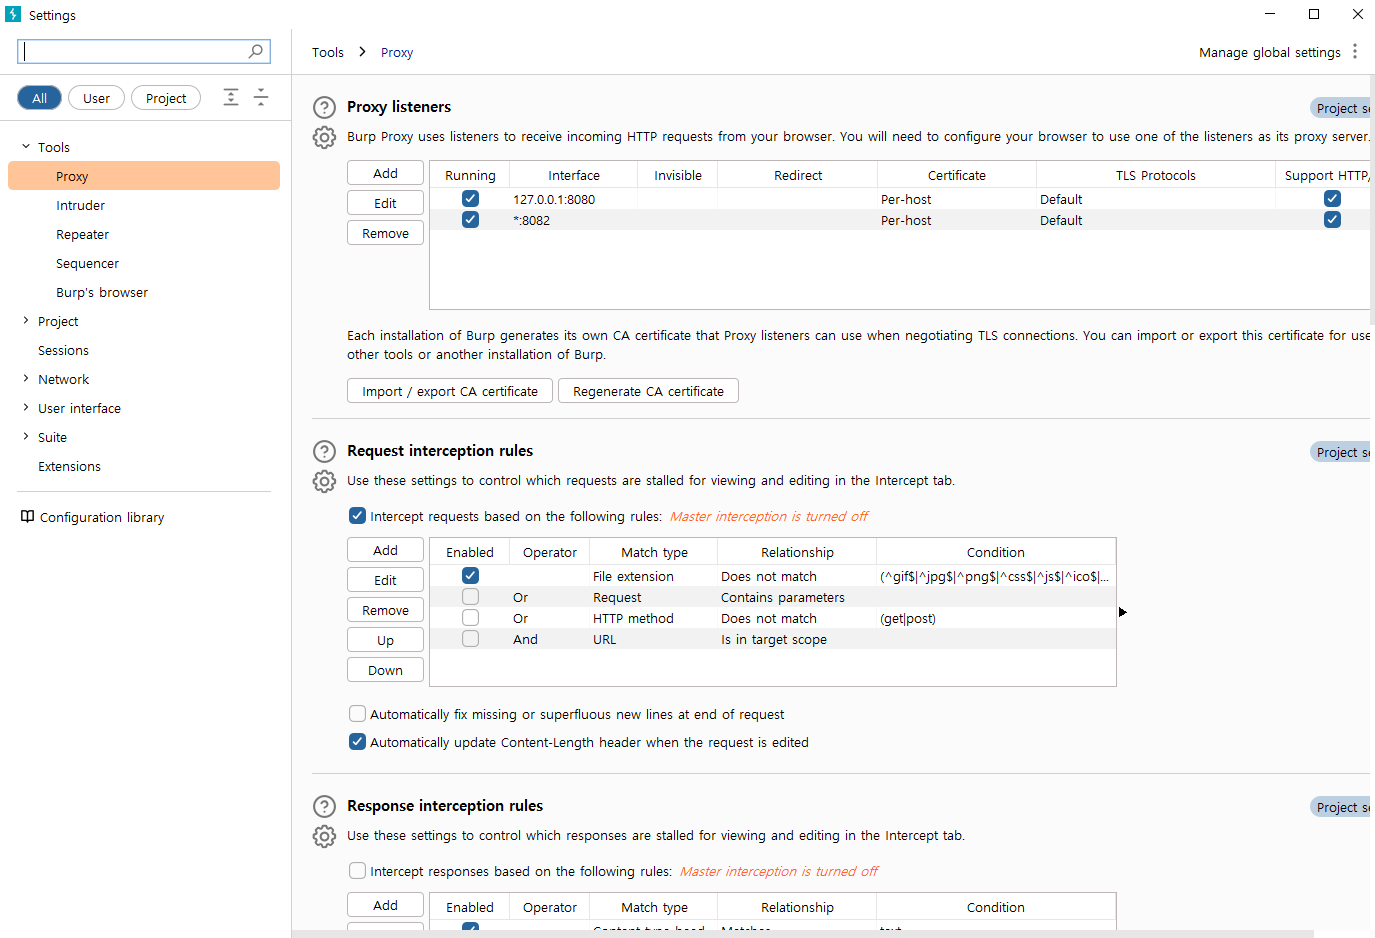Select the User settings filter

[x=97, y=98]
